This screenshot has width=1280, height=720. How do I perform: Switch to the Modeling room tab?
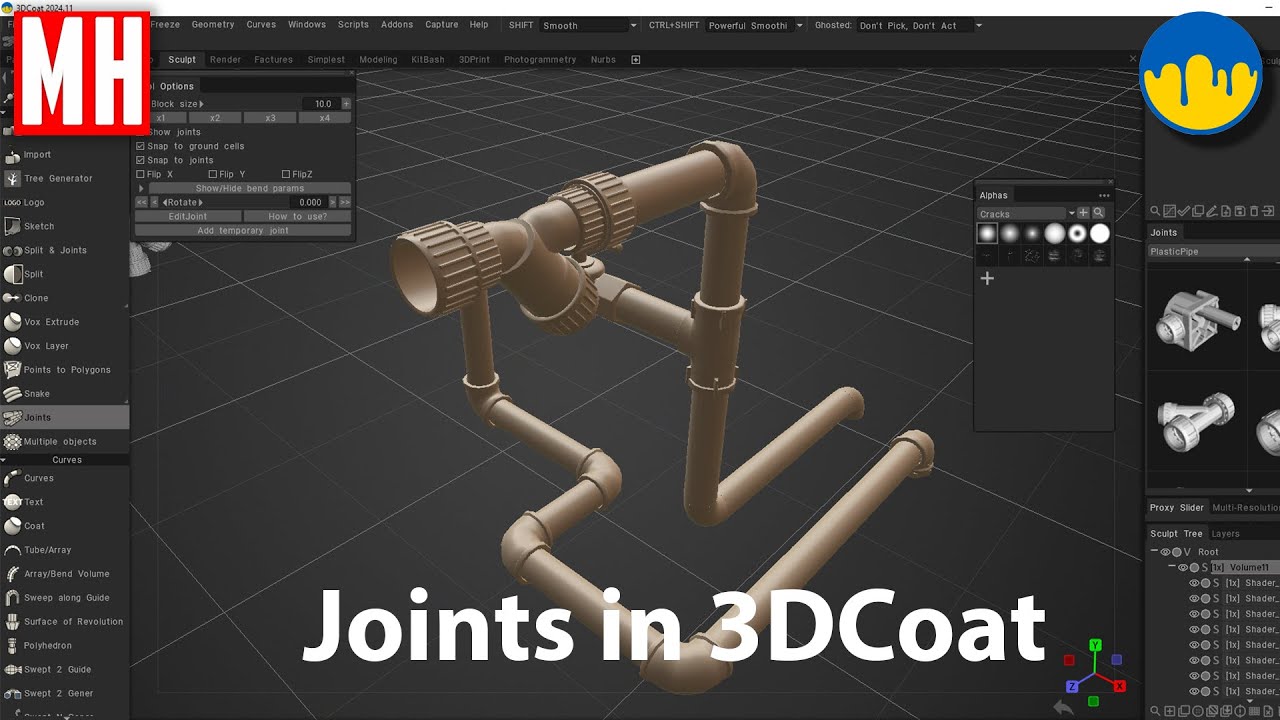378,59
